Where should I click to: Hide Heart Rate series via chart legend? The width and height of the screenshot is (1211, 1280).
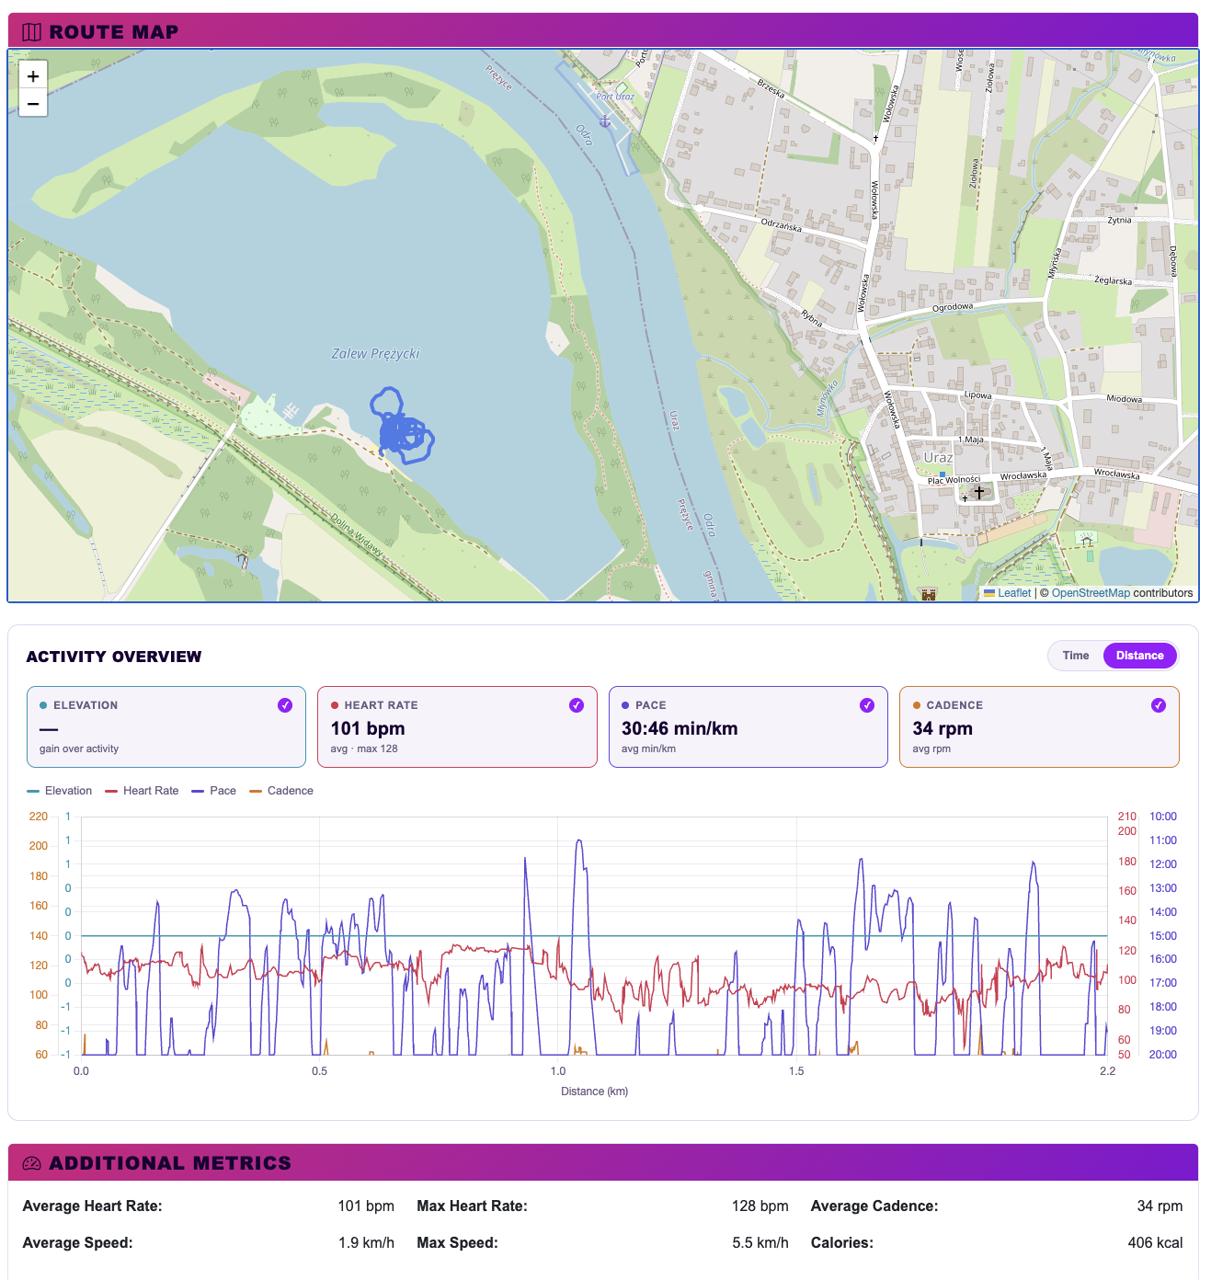tap(142, 791)
